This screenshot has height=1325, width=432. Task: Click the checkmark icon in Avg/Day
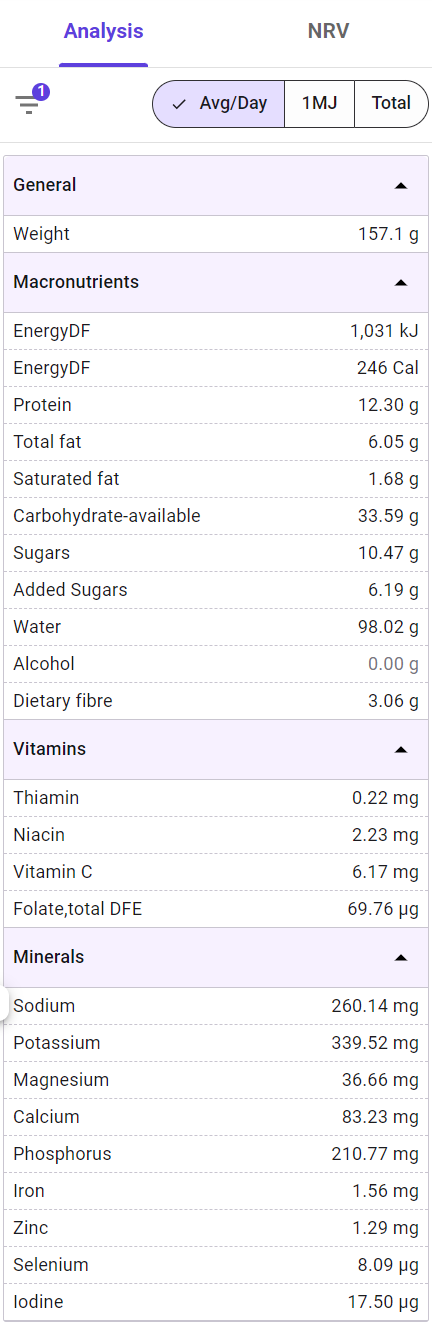pyautogui.click(x=180, y=104)
